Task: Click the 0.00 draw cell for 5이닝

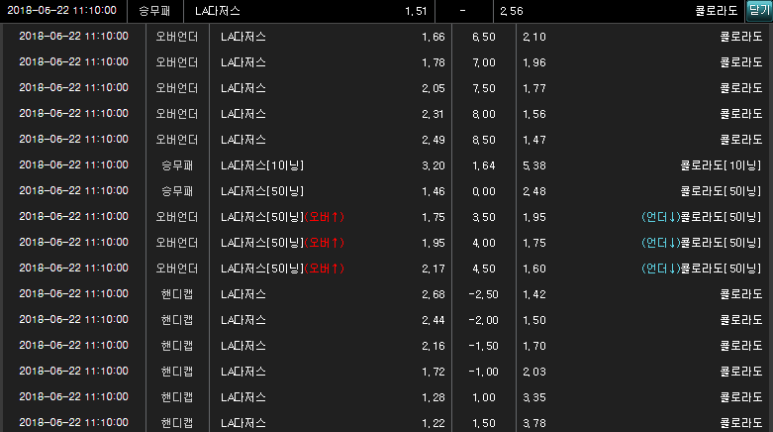Action: 484,191
